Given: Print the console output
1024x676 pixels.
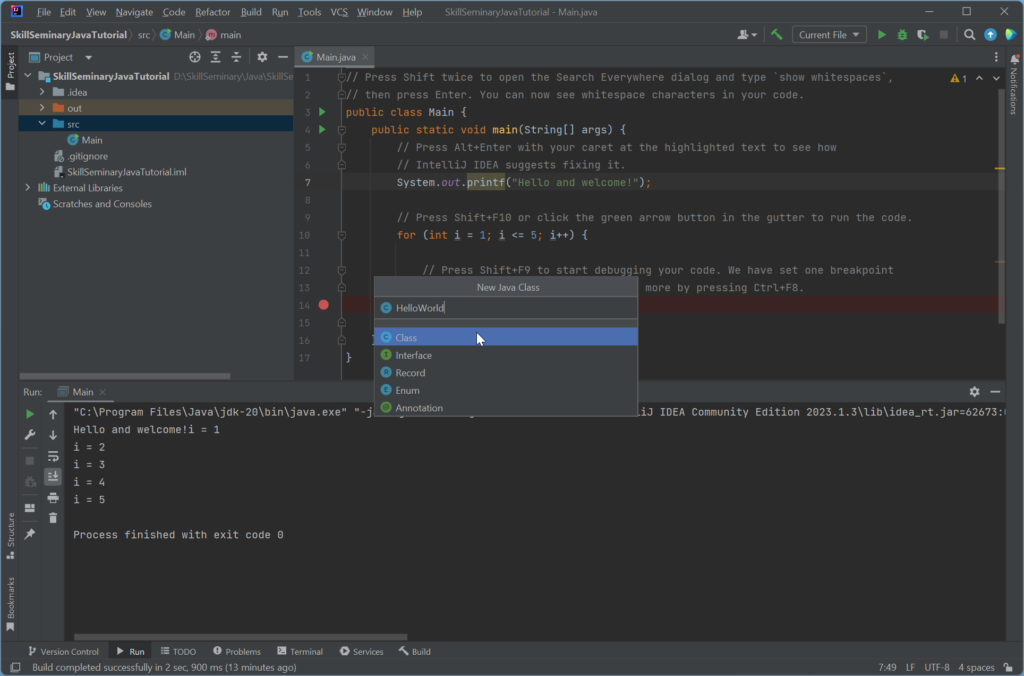Looking at the screenshot, I should [53, 498].
